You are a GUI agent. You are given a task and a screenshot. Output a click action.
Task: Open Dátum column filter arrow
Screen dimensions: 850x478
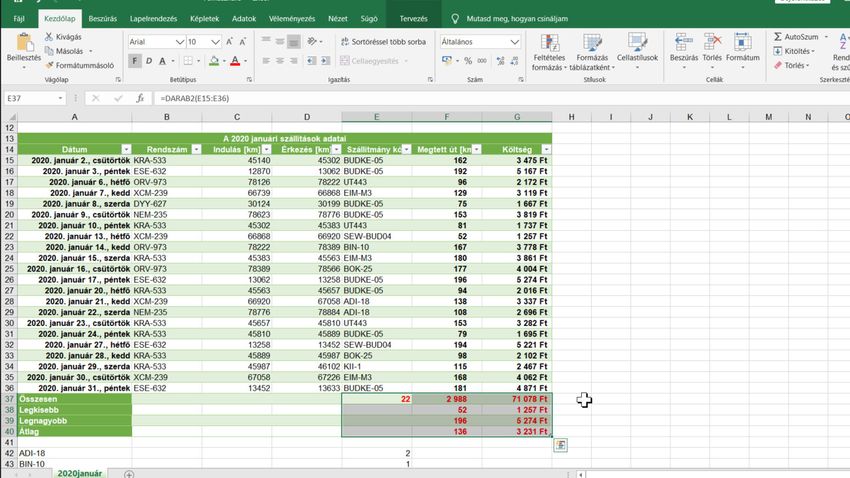click(x=126, y=149)
